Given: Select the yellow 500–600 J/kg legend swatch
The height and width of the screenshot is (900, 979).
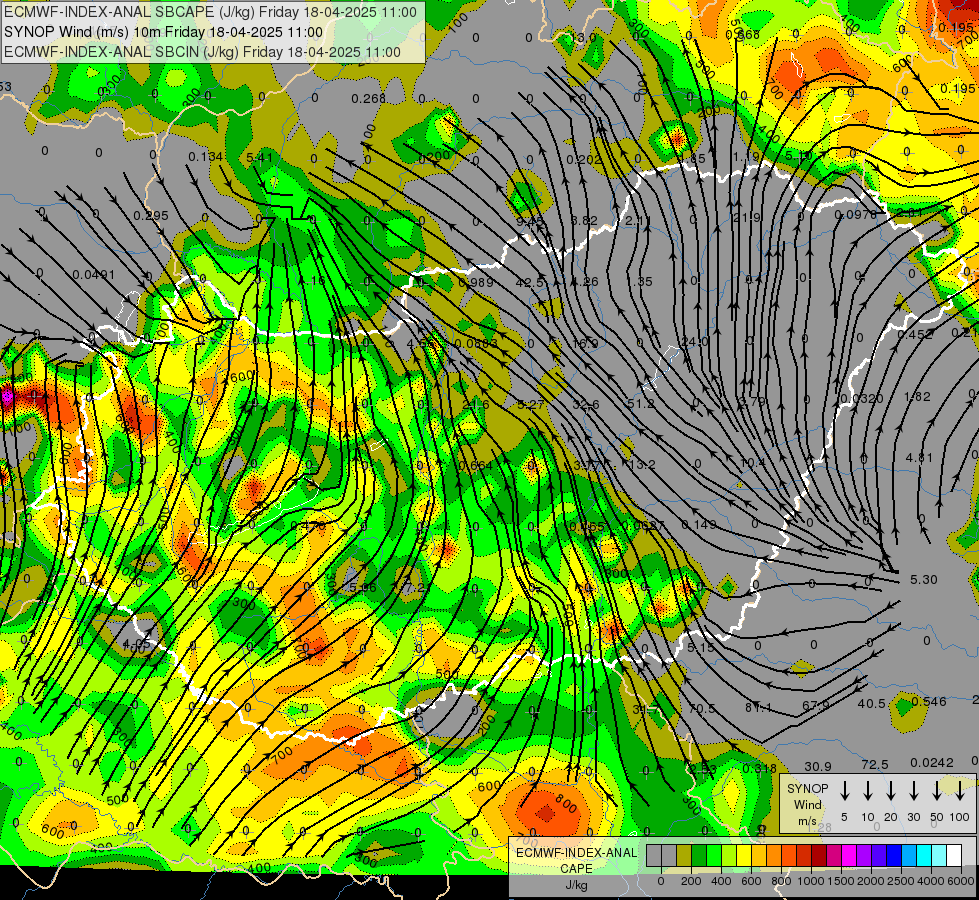Looking at the screenshot, I should click(x=744, y=856).
